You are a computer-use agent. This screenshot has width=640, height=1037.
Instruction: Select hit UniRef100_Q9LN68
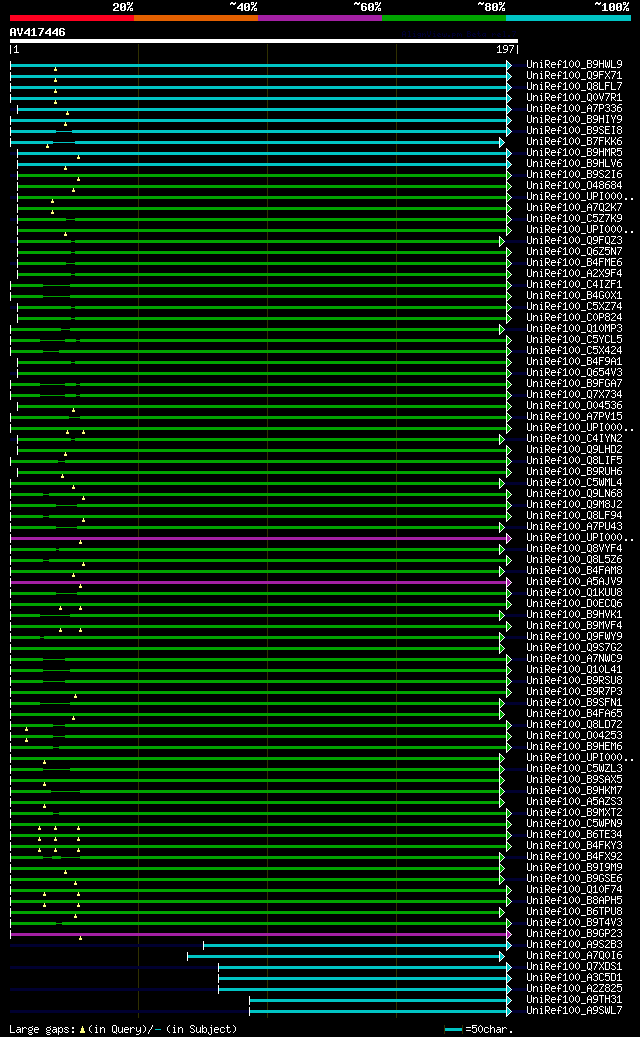(x=574, y=493)
